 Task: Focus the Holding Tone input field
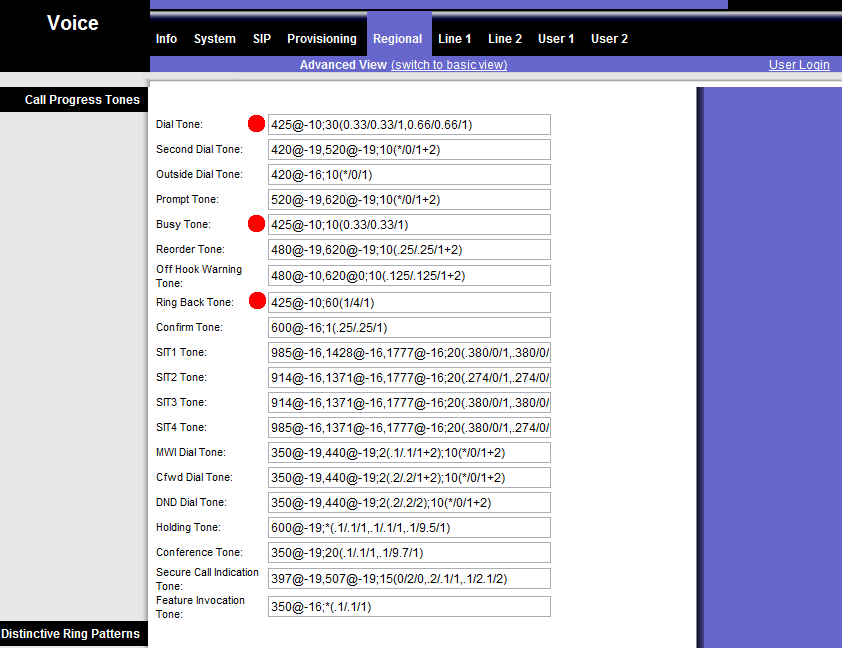coord(409,528)
